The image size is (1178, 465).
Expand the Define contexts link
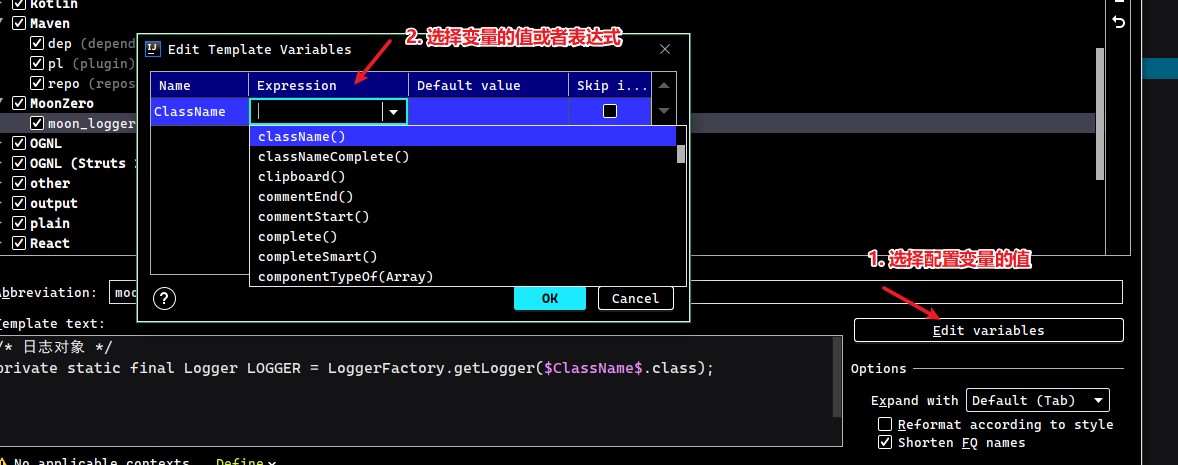pos(245,460)
